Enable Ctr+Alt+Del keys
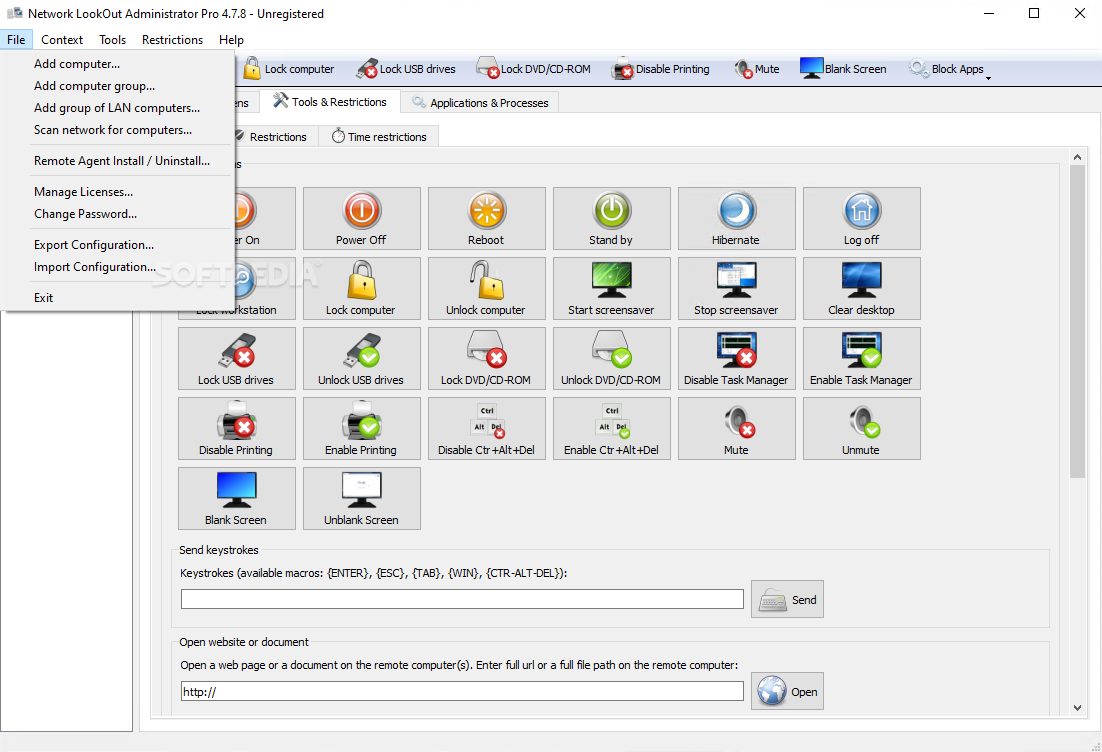This screenshot has height=752, width=1102. 611,429
